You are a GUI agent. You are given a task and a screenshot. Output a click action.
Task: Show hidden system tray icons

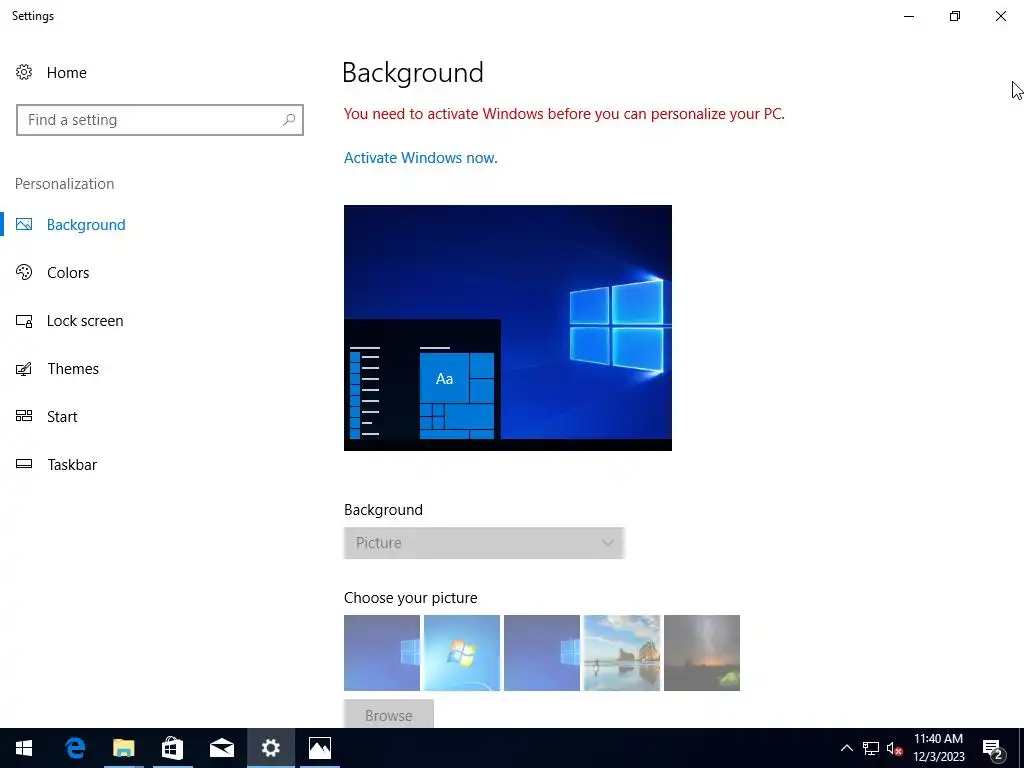click(846, 748)
